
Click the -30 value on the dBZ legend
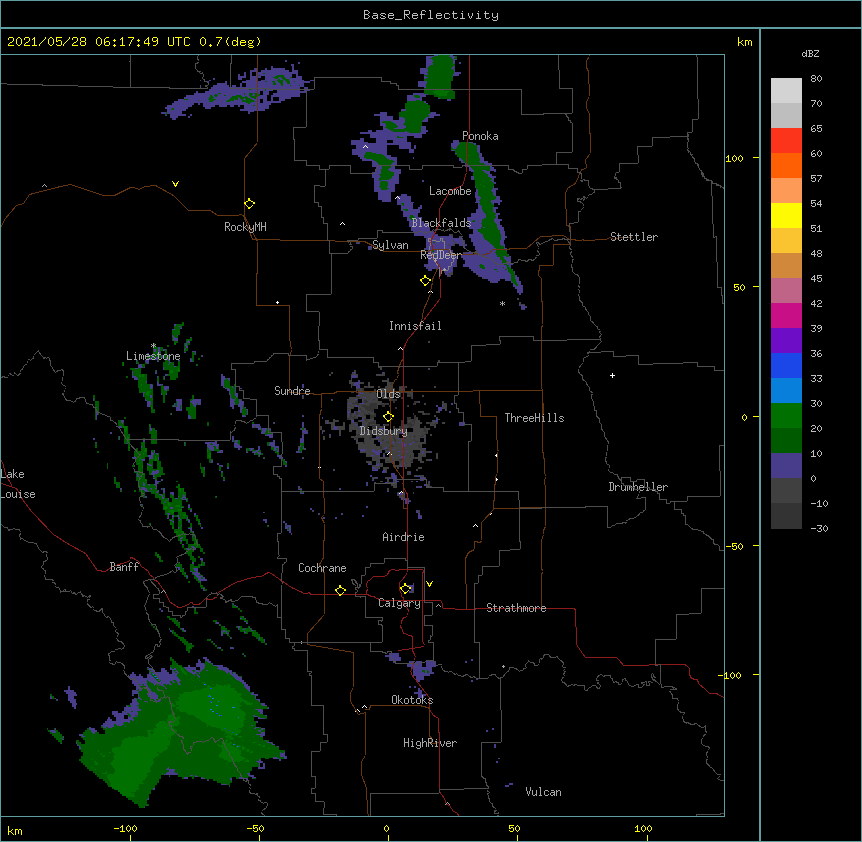(819, 529)
